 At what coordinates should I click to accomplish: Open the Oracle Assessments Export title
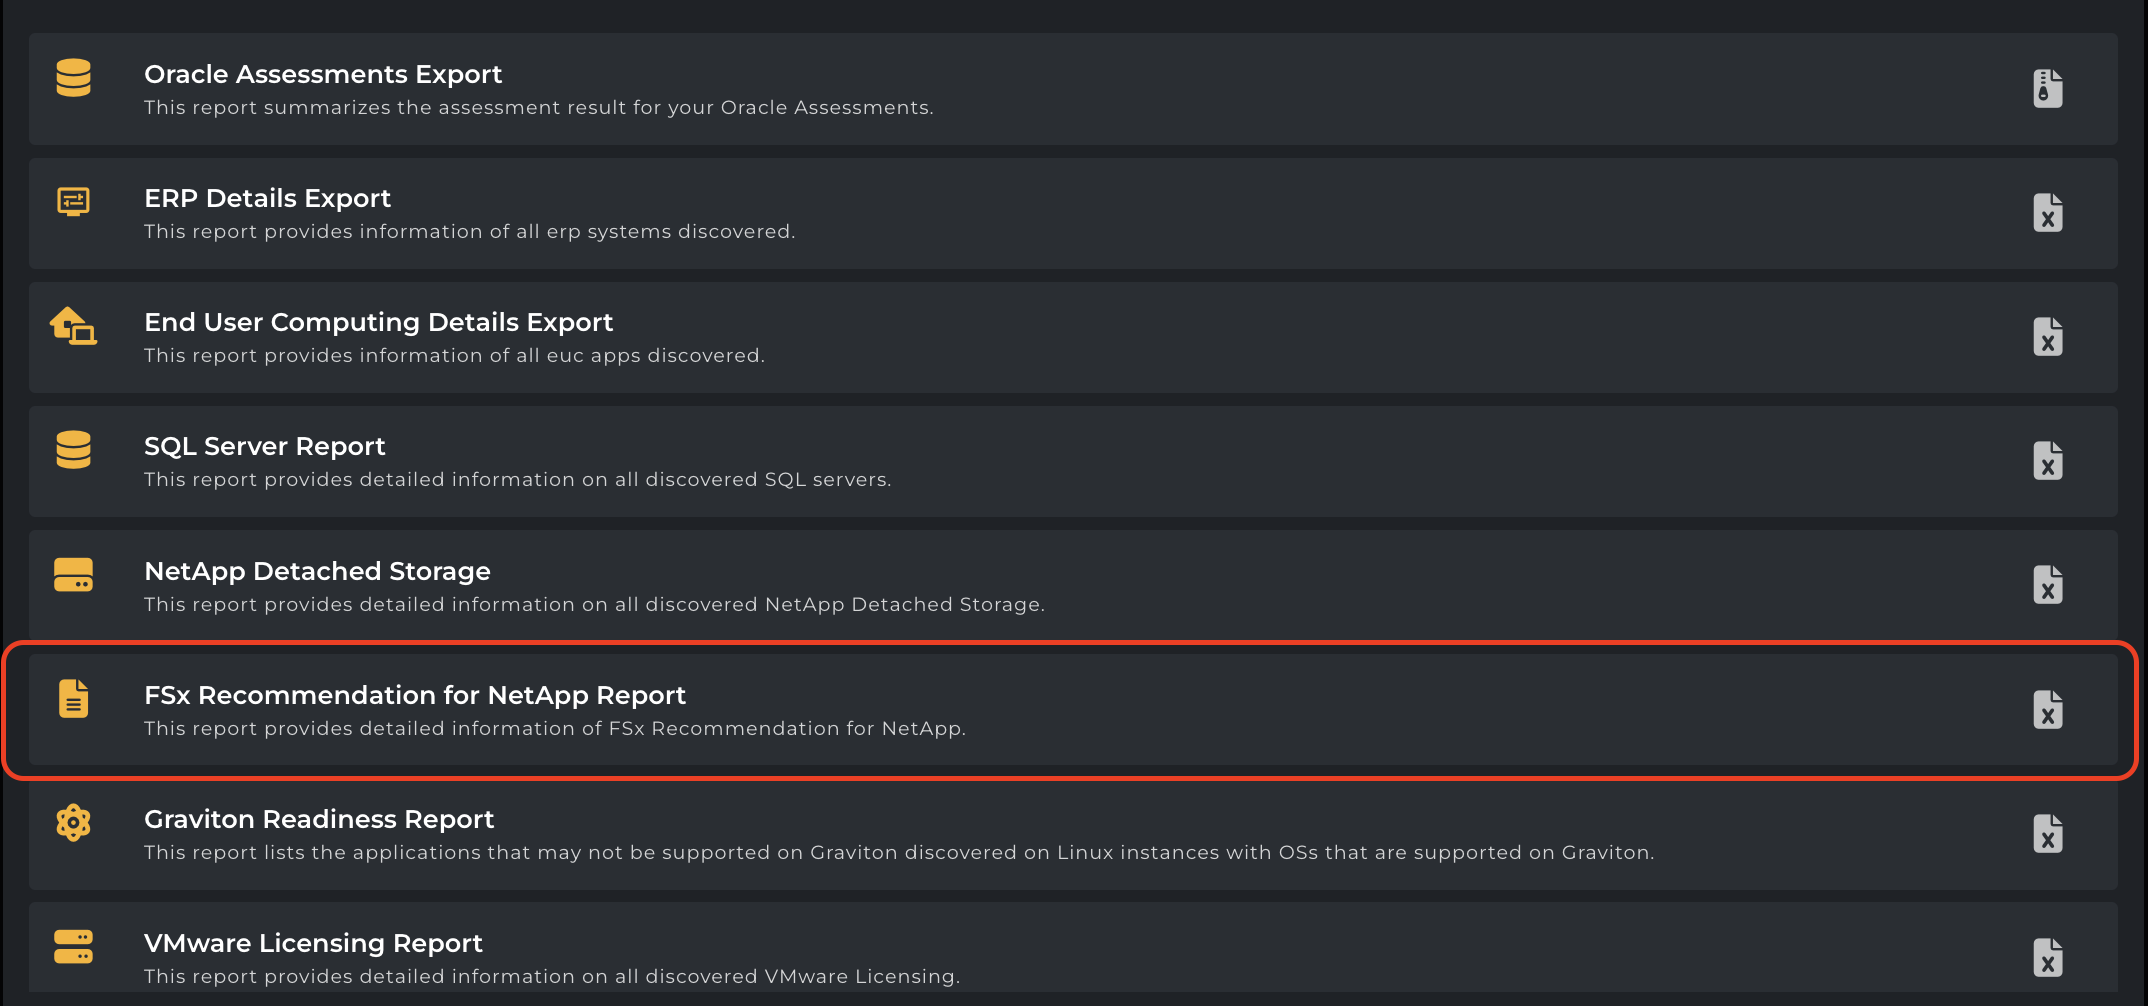tap(323, 75)
